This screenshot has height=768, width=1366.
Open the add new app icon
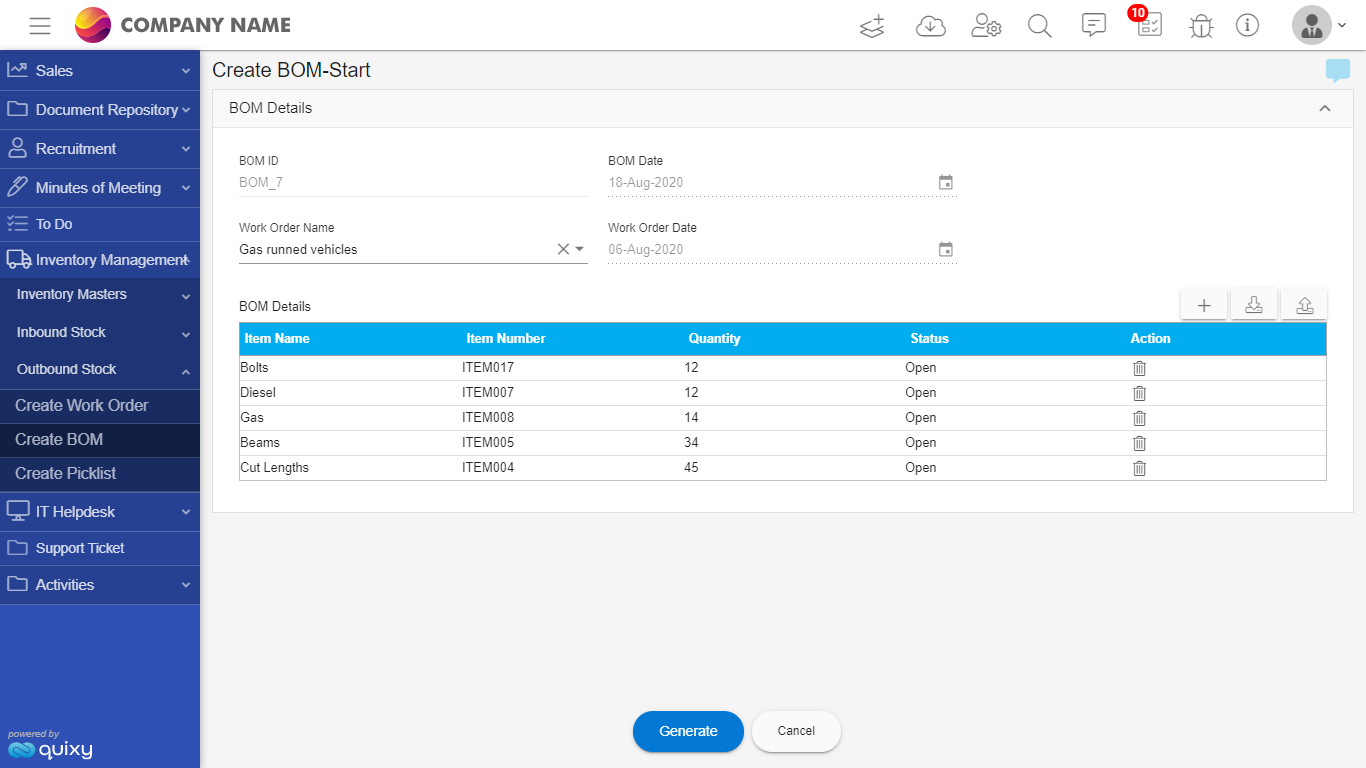[871, 25]
